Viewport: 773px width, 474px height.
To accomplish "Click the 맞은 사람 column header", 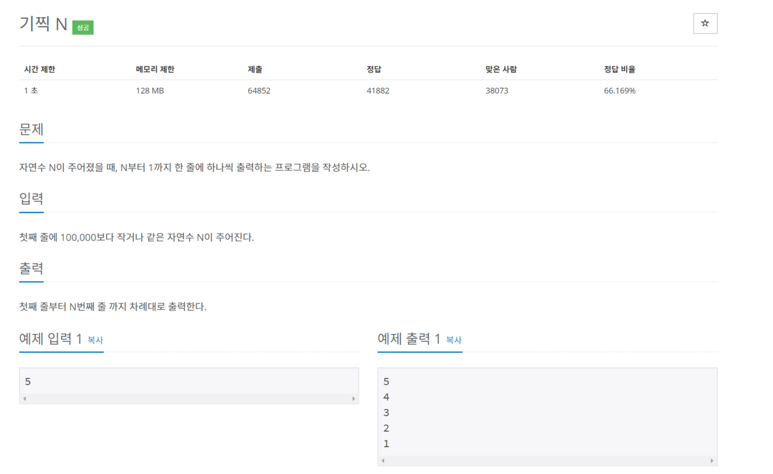I will point(501,69).
